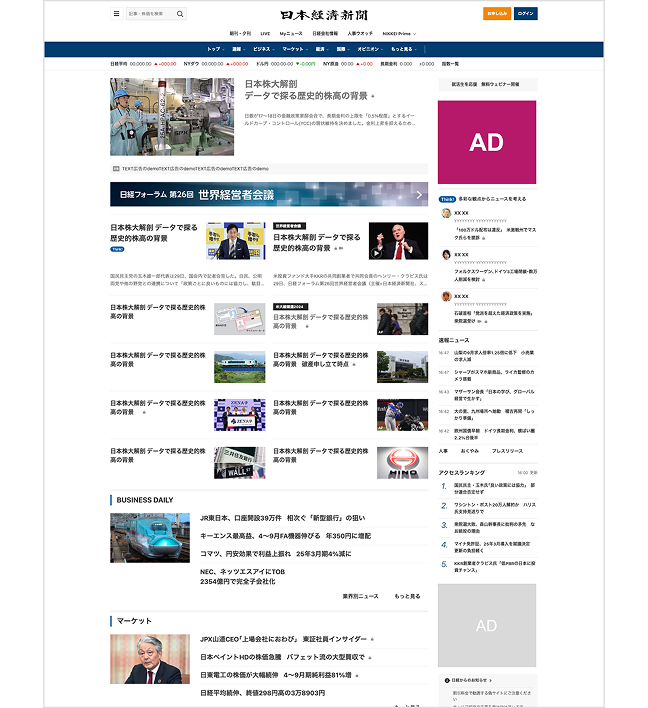648x708 pixels.
Task: Click the second commentator avatar with dark hair
Action: pos(446,255)
